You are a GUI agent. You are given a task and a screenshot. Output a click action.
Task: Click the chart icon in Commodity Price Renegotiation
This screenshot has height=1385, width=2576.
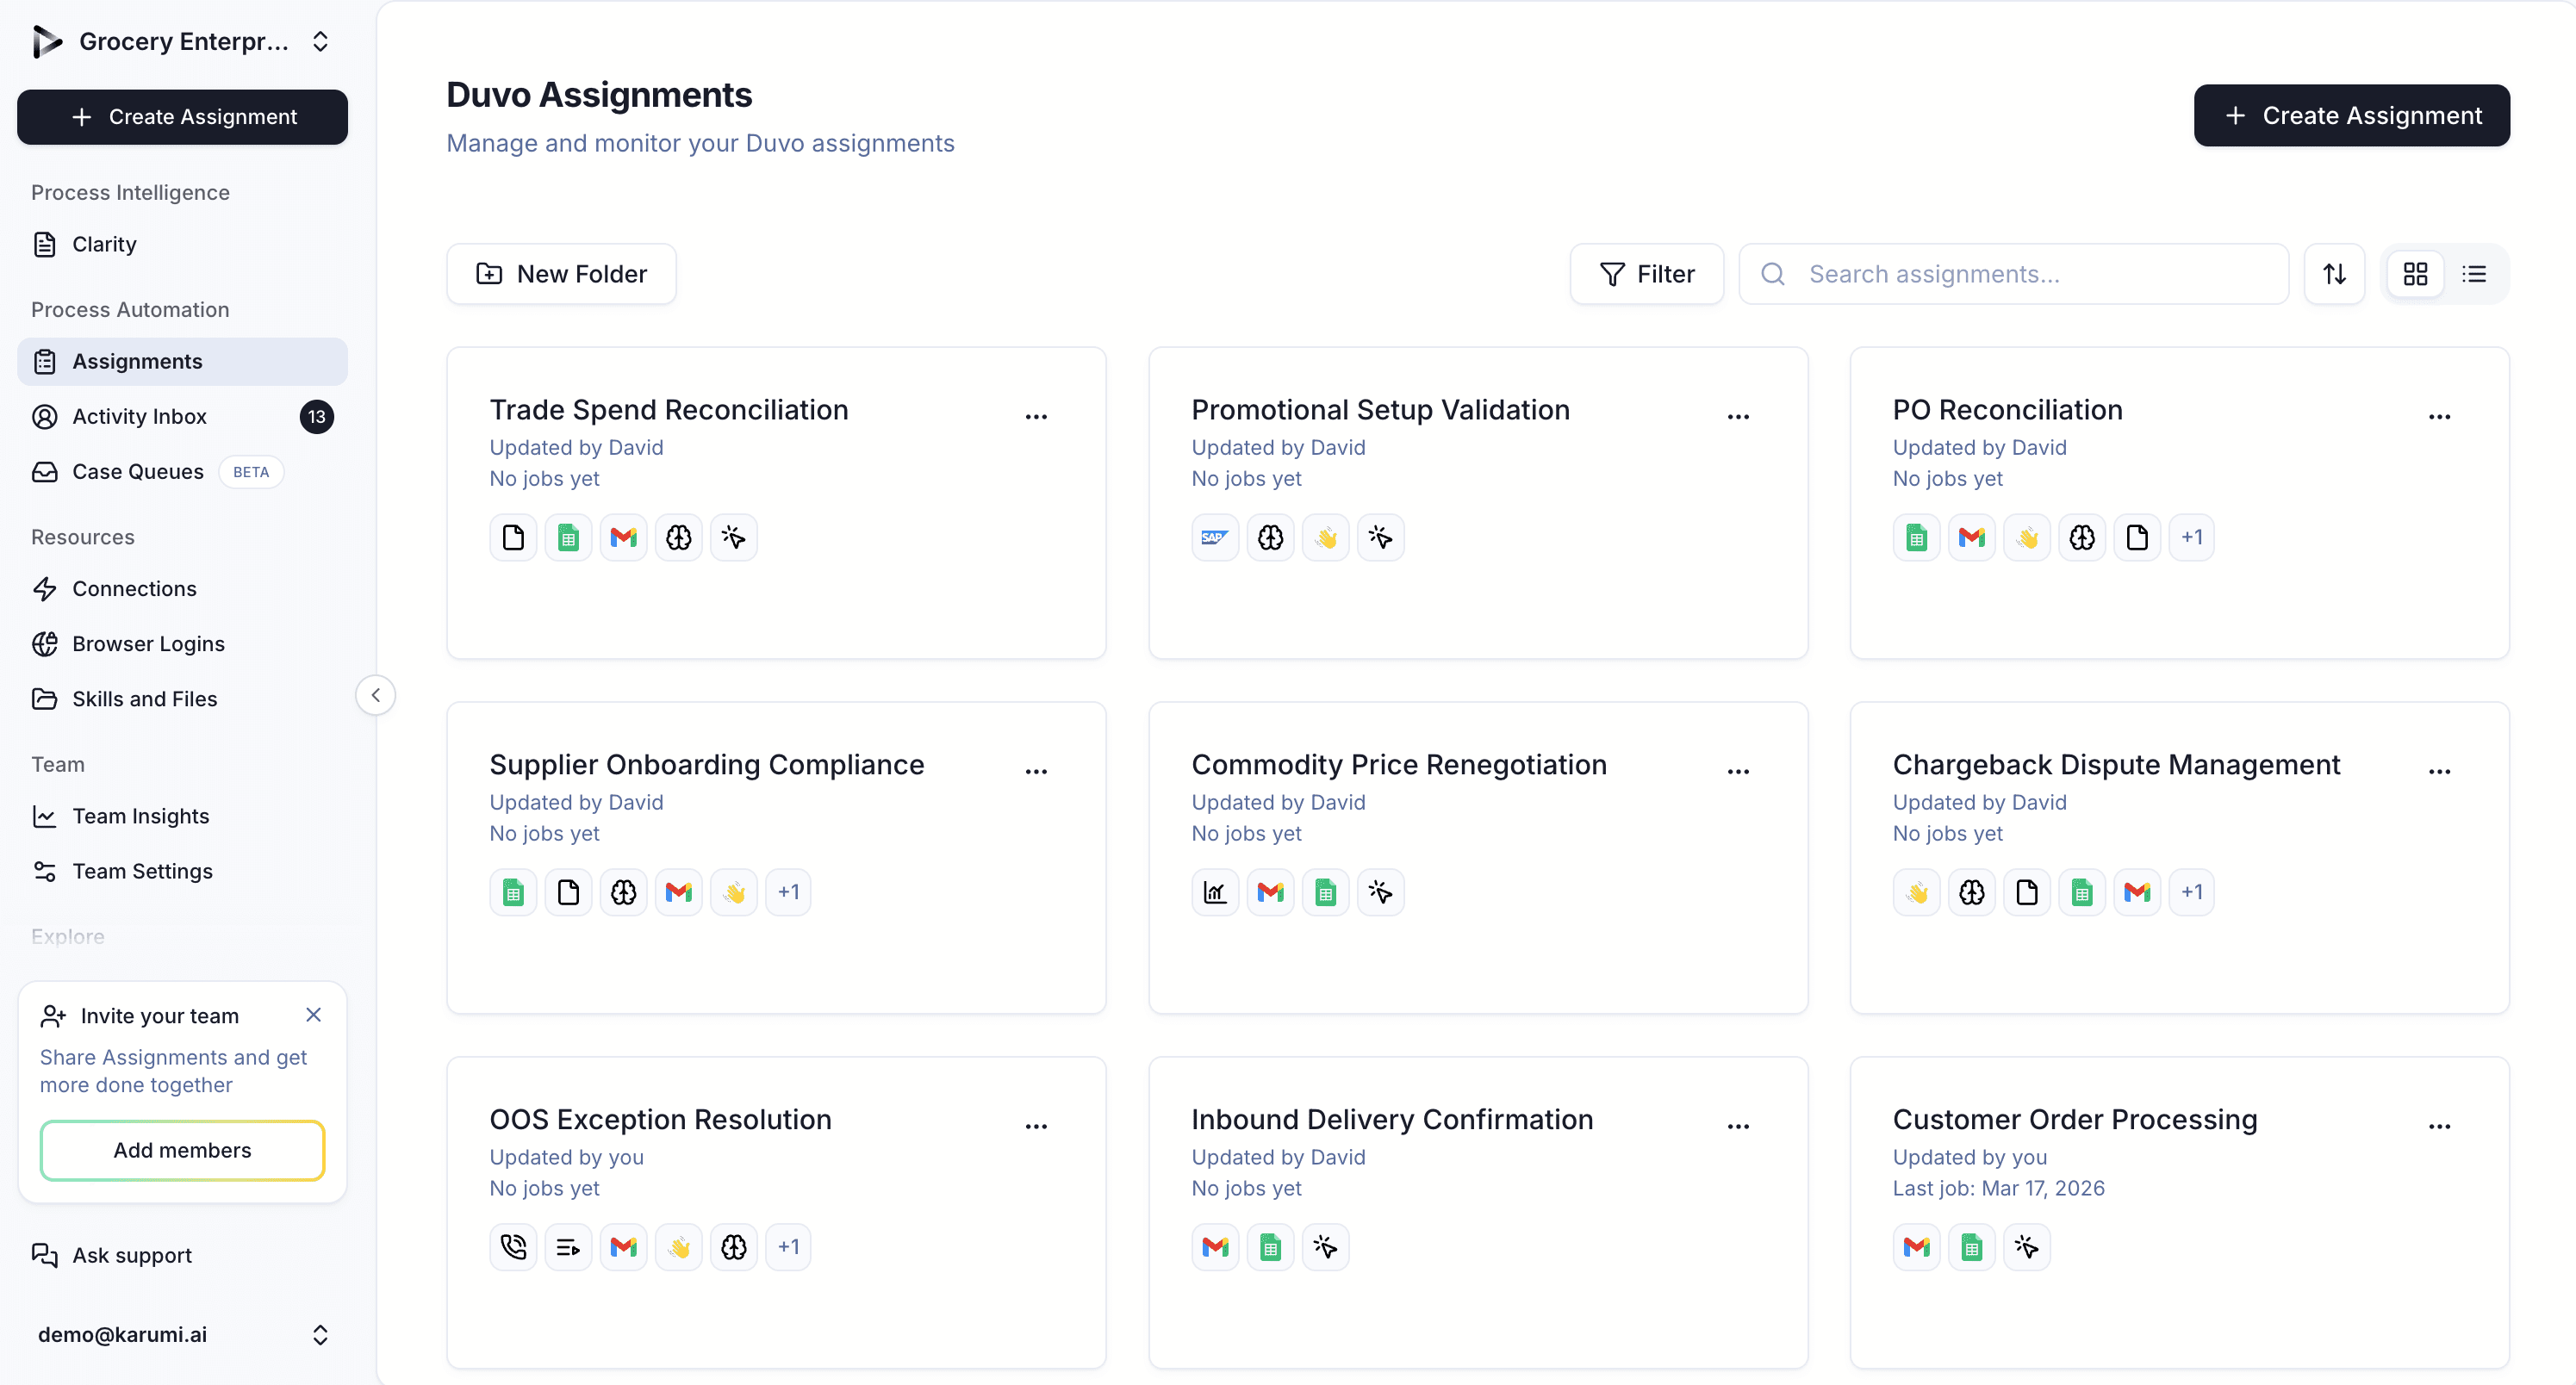(1214, 892)
